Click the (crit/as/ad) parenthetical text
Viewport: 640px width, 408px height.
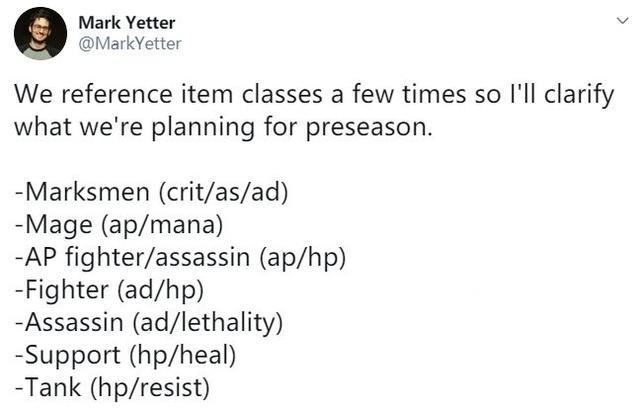click(x=223, y=192)
